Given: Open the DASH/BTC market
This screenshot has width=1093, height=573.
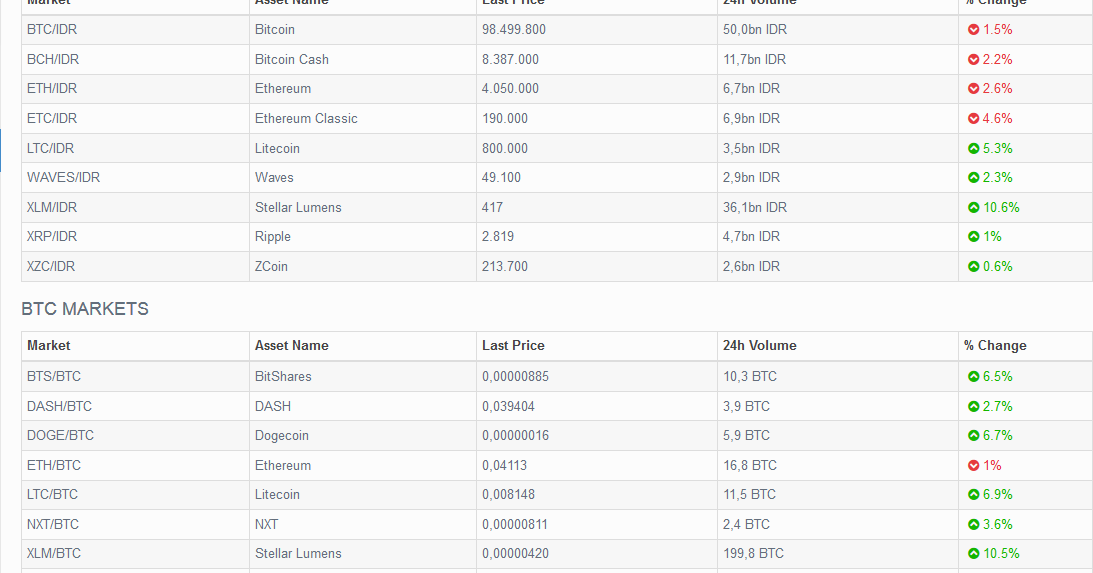Looking at the screenshot, I should (x=59, y=406).
